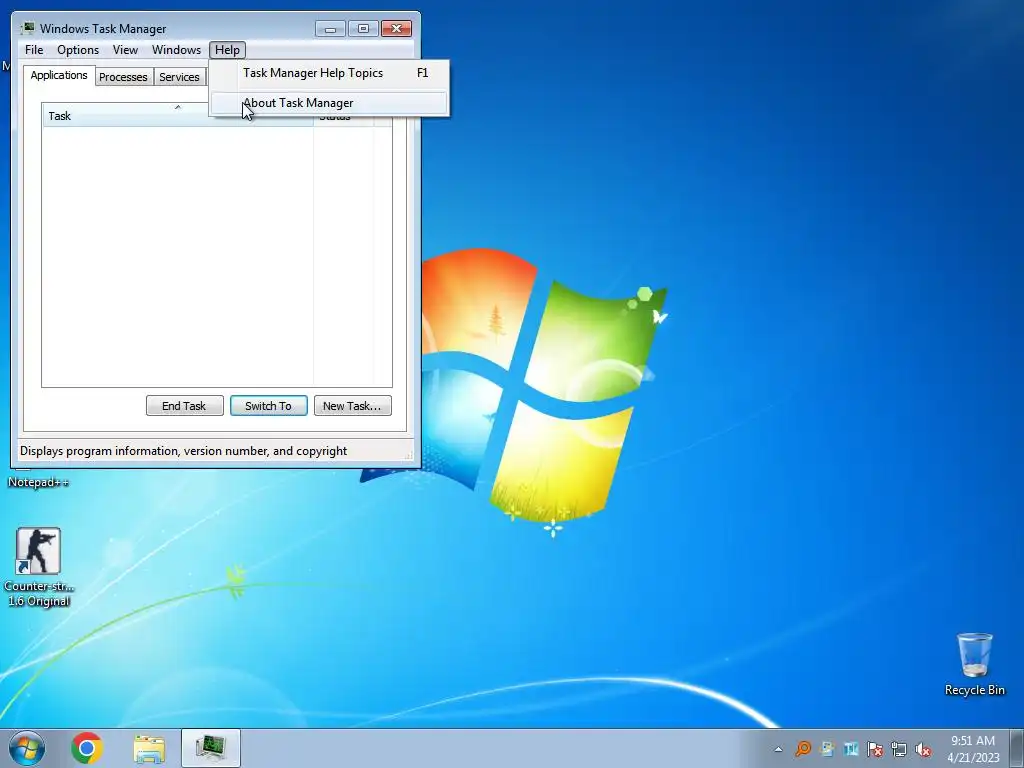The image size is (1024, 768).
Task: Click the teal tray icon beside Action Center
Action: (851, 749)
